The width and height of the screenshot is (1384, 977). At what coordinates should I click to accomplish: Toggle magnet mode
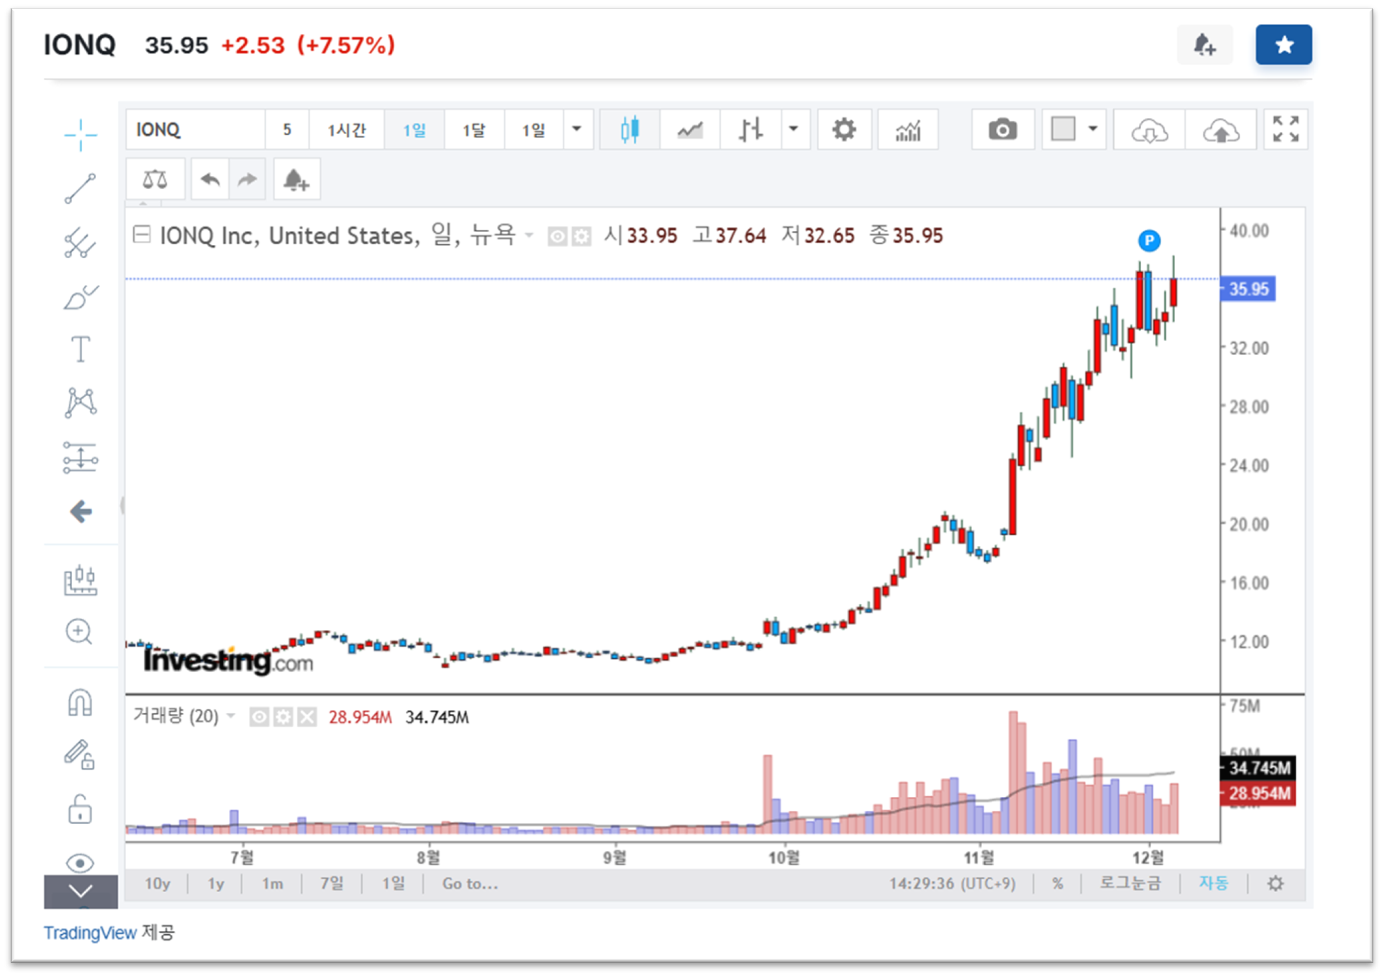point(80,703)
